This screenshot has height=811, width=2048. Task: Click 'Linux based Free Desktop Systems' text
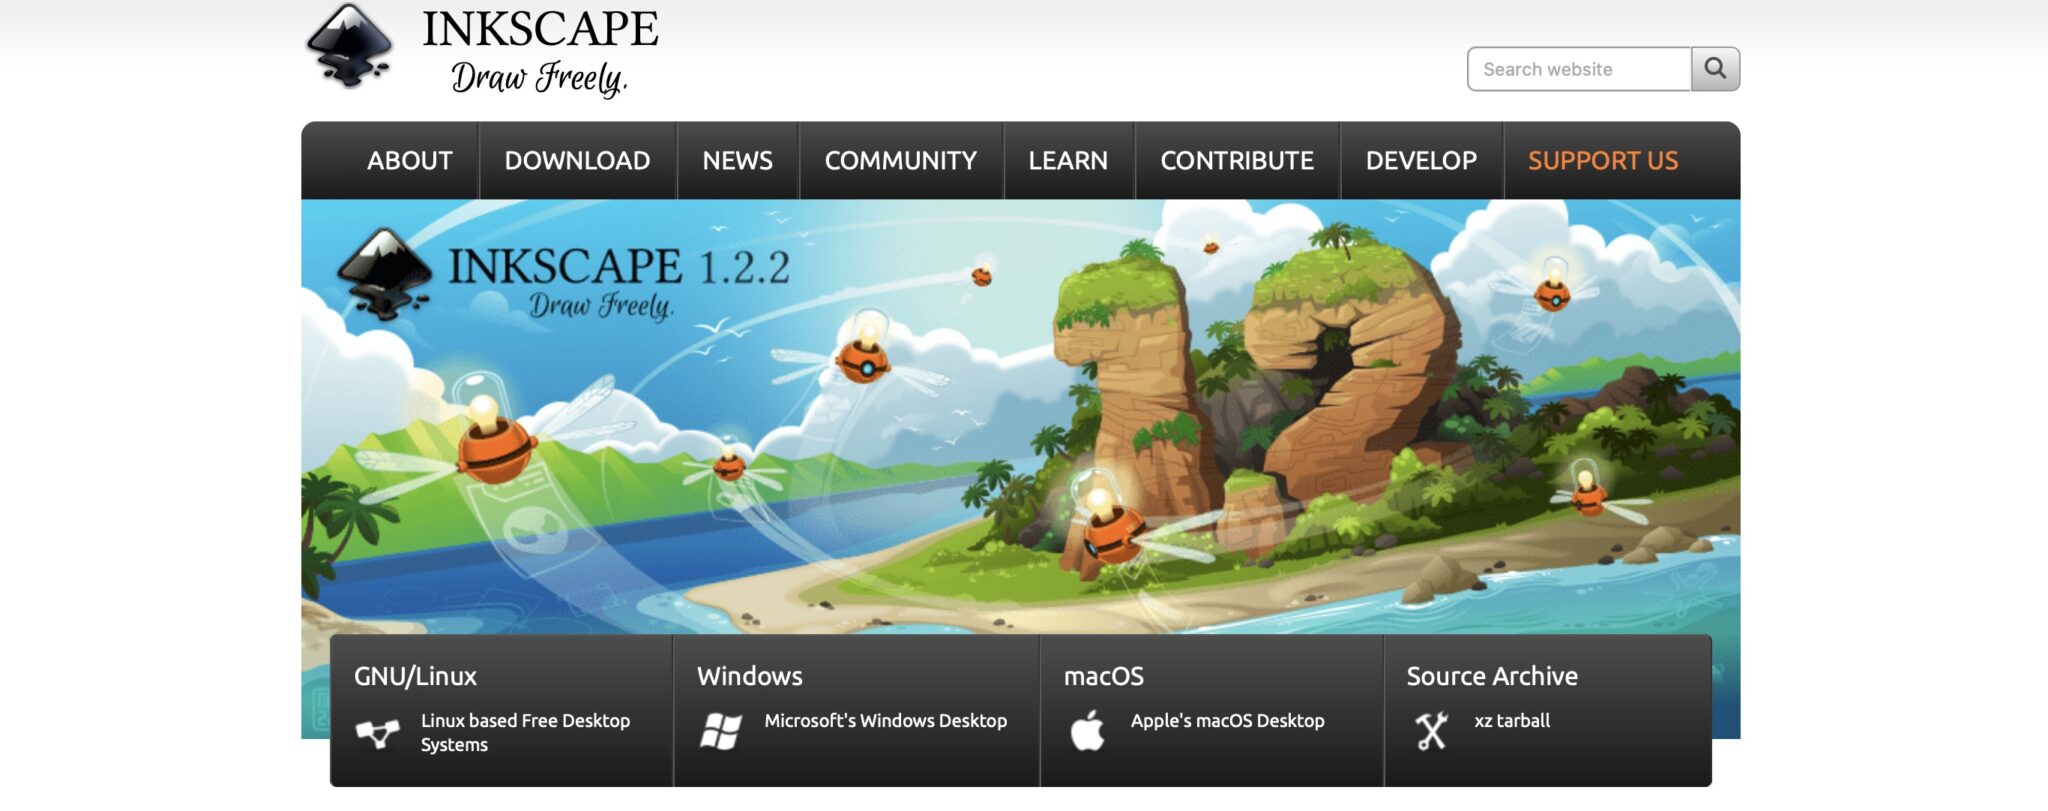[x=525, y=733]
